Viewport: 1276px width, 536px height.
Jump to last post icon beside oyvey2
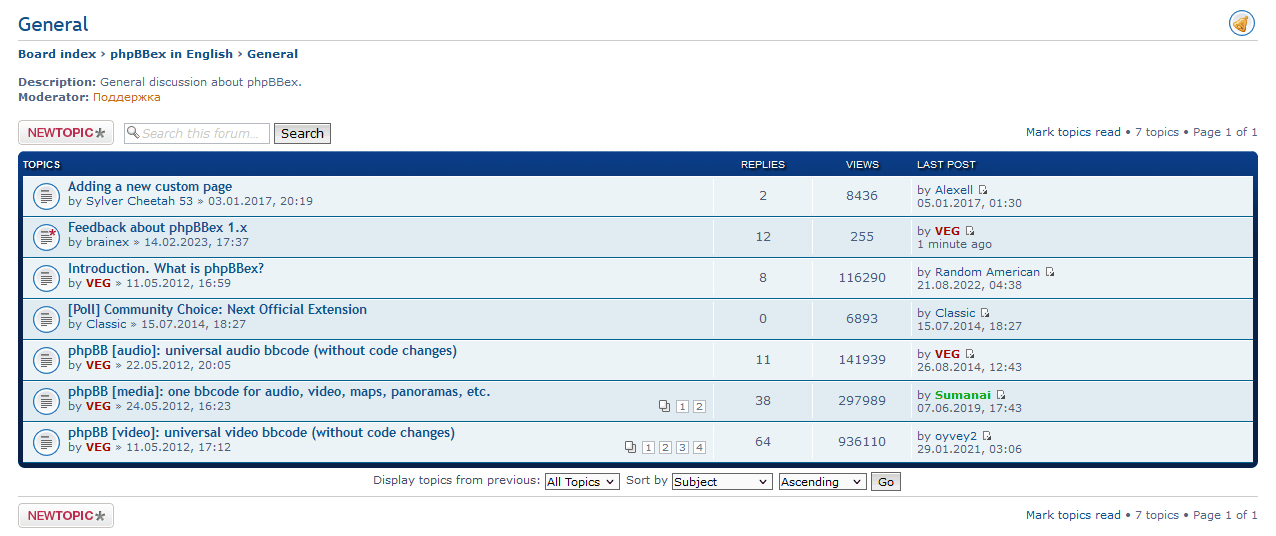[x=987, y=436]
